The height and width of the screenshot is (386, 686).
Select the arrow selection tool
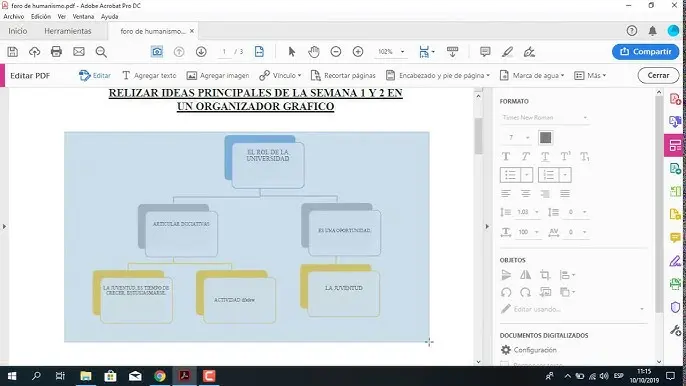point(292,52)
